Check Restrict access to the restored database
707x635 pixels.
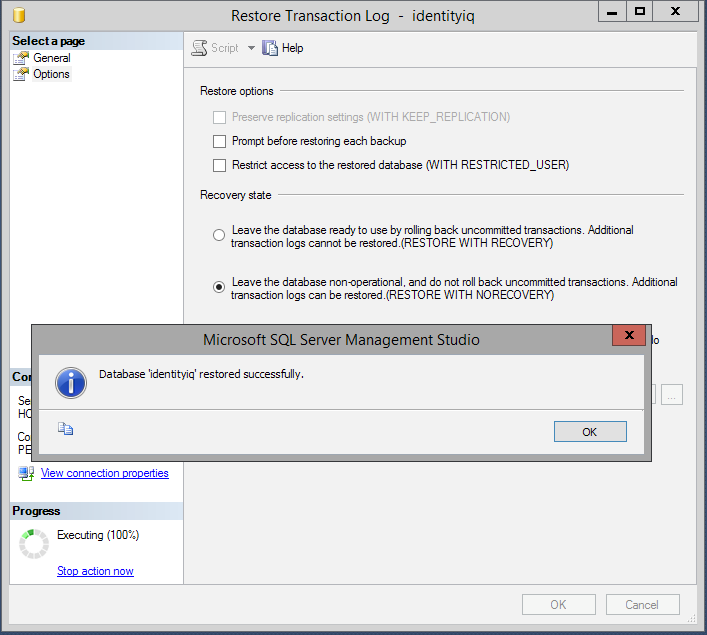coord(219,166)
